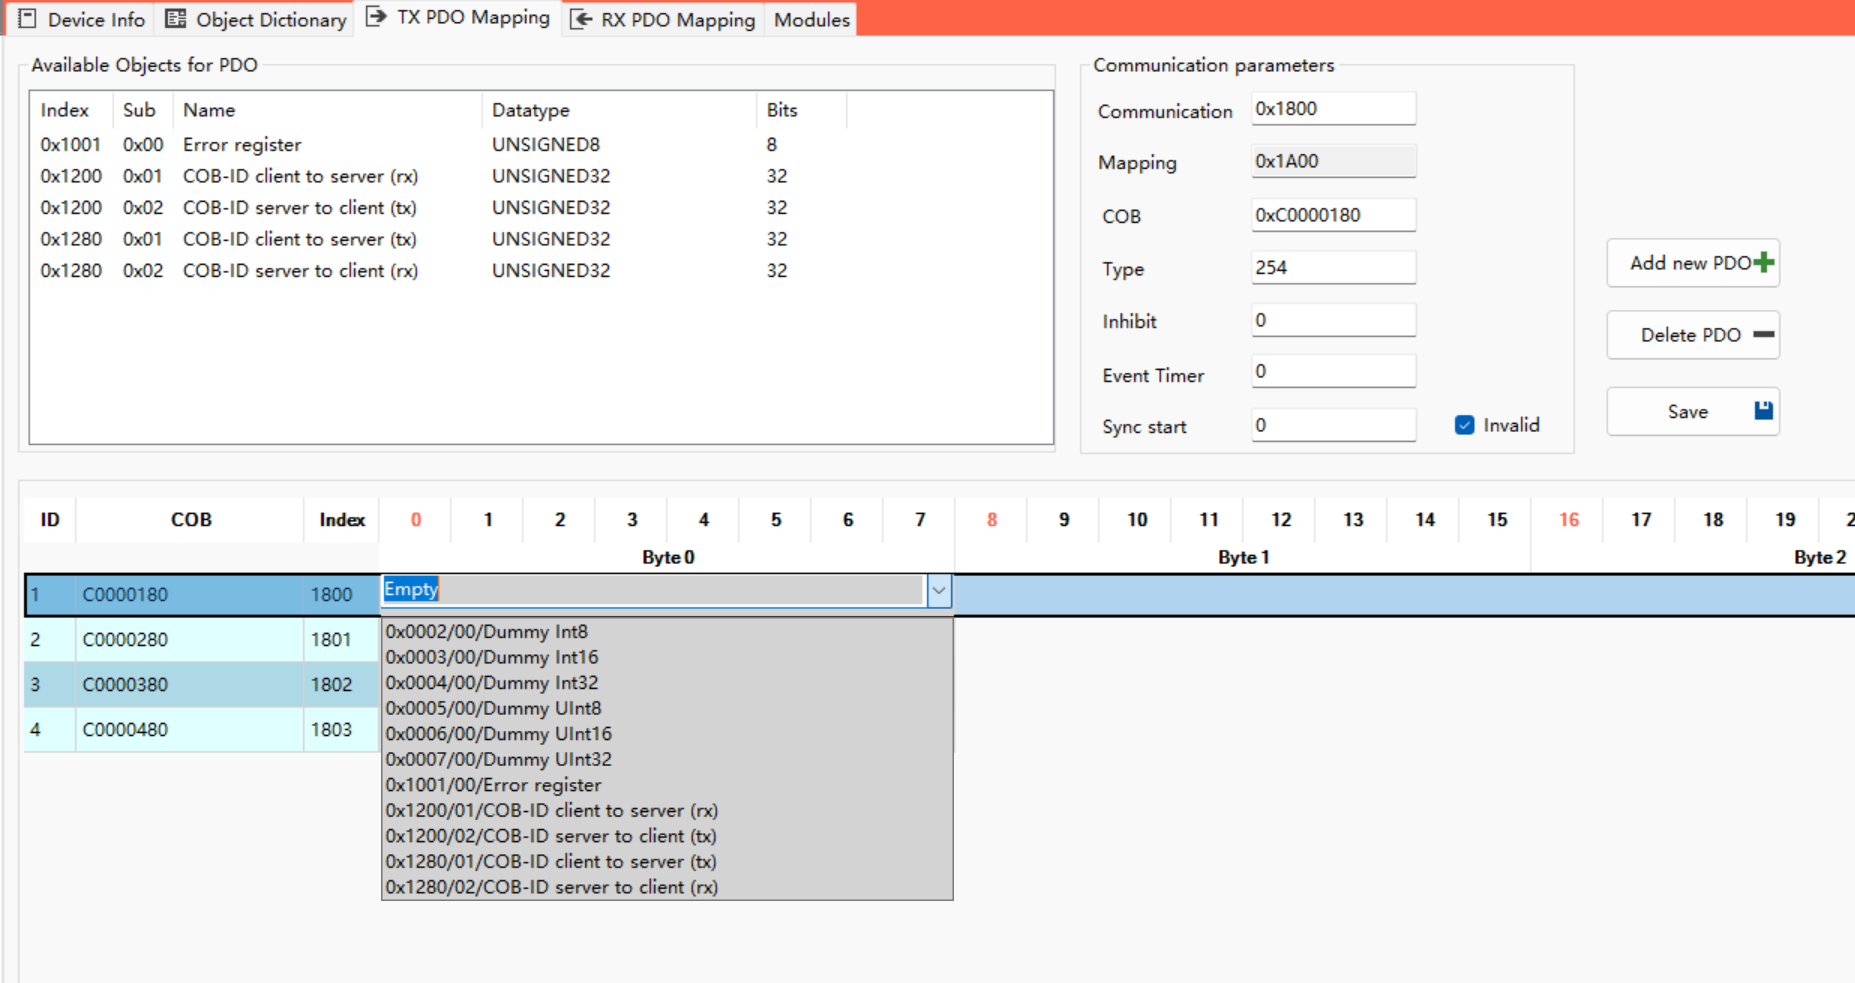Choose 0x1001/00/Error register from dropdown
This screenshot has width=1855, height=983.
pos(667,785)
